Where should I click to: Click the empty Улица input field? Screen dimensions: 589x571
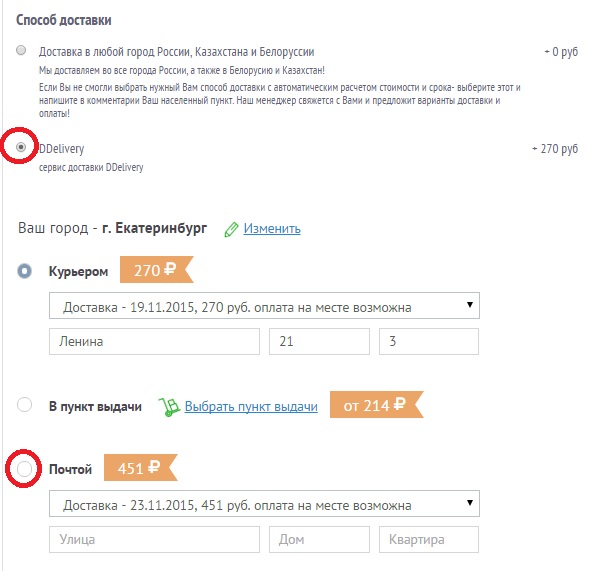[x=154, y=539]
